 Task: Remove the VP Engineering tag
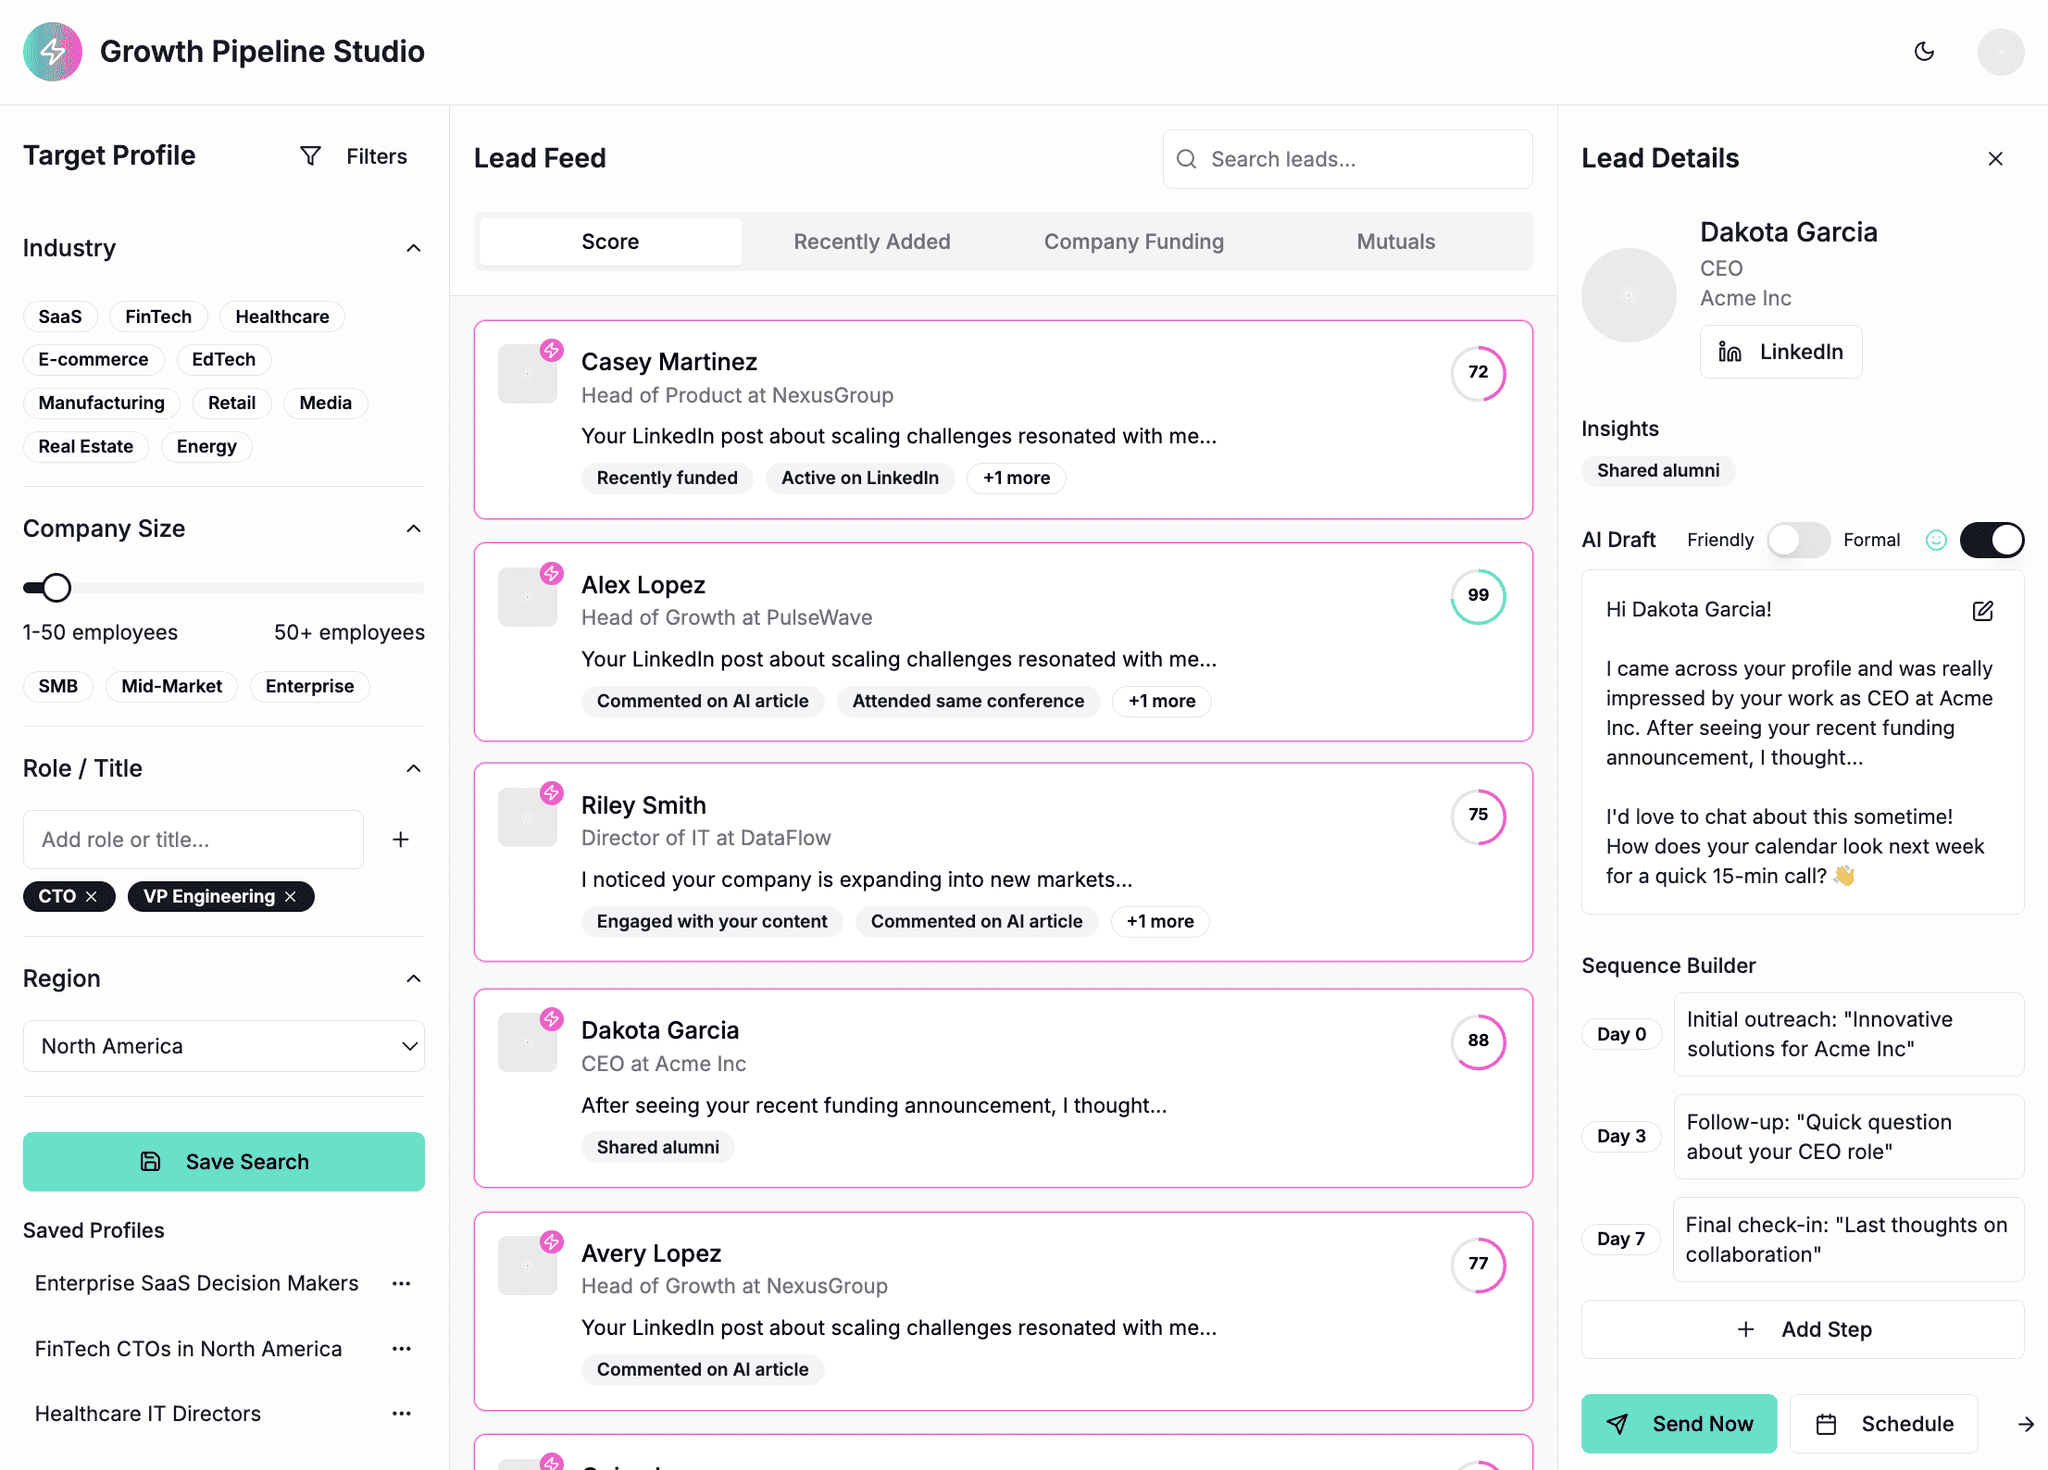[291, 897]
